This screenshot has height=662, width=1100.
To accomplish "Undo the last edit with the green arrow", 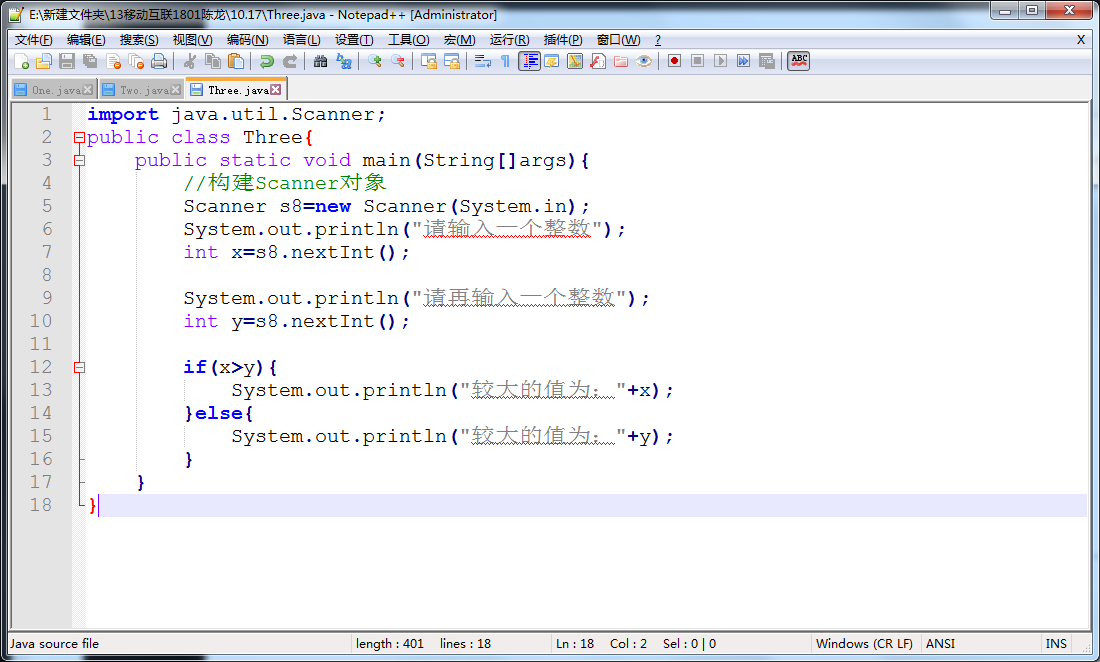I will (267, 62).
